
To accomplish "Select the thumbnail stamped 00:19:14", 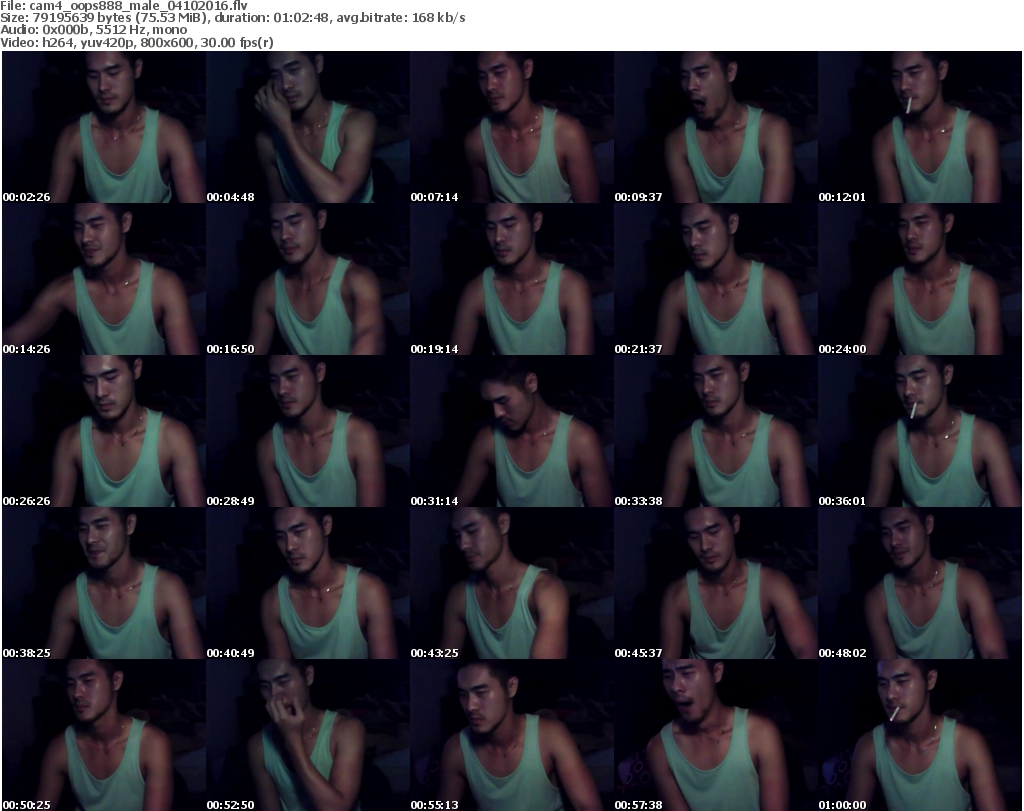I will (511, 279).
